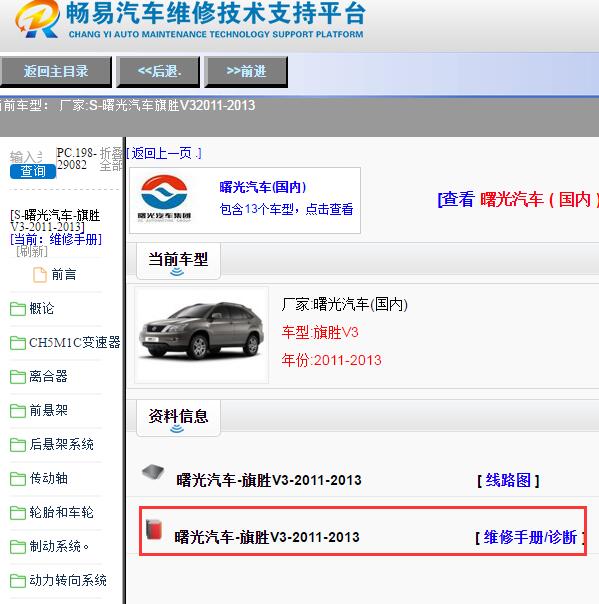Click the folder icon beside 后悬架系统
599x604 pixels.
click(x=18, y=445)
